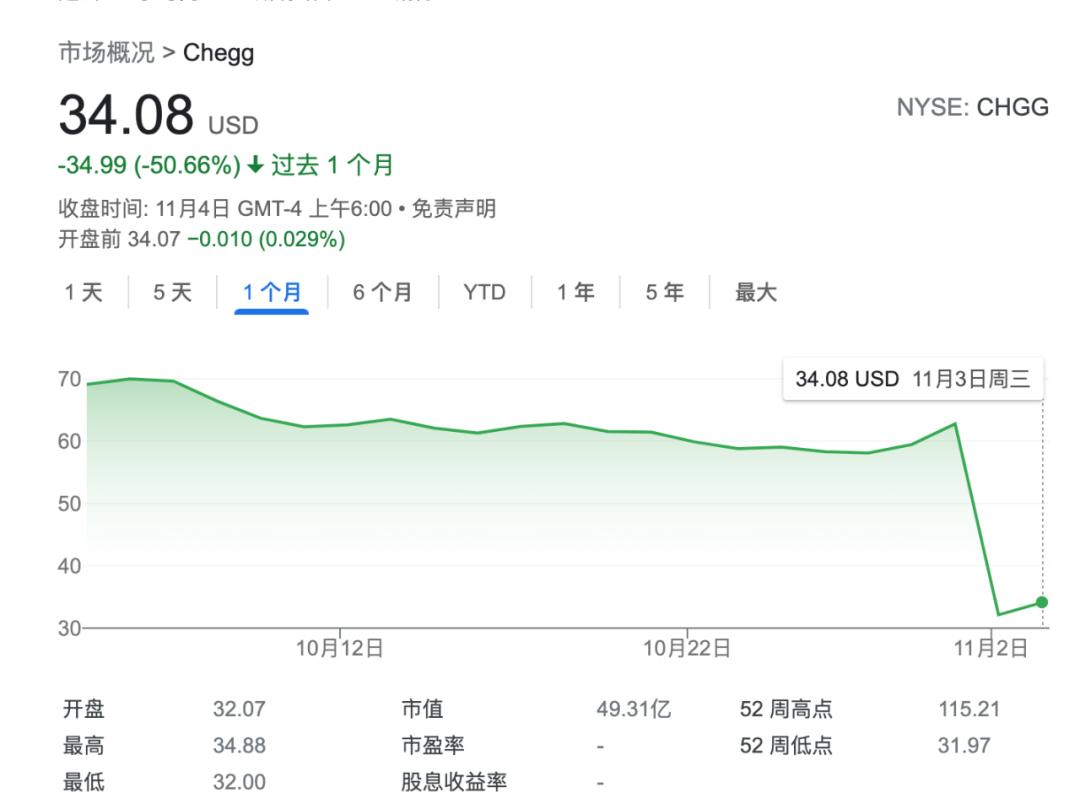
Task: Switch chart to 6 个月 range
Action: (382, 293)
